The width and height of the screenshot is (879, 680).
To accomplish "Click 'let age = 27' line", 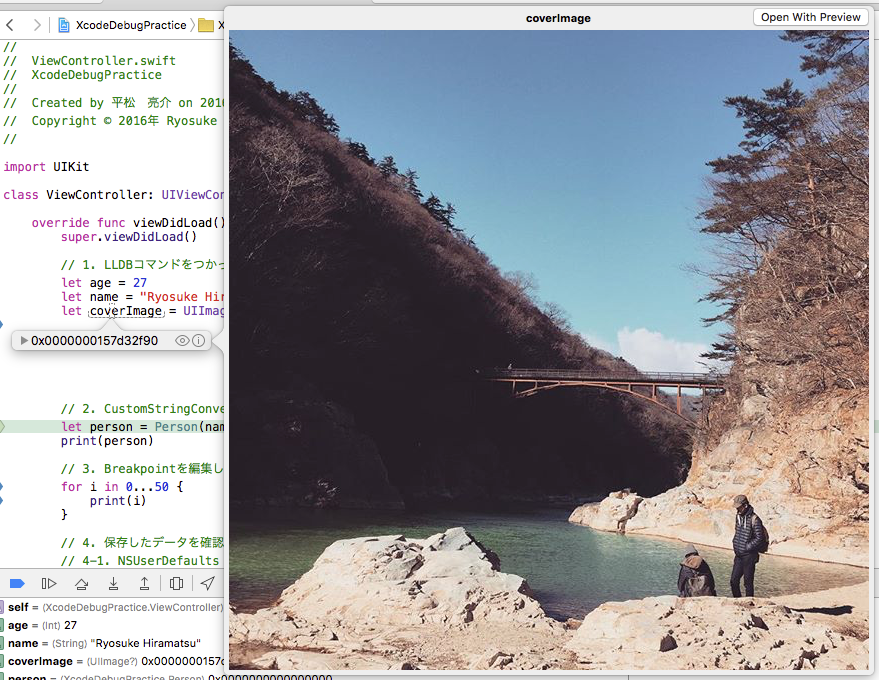I will pos(104,283).
